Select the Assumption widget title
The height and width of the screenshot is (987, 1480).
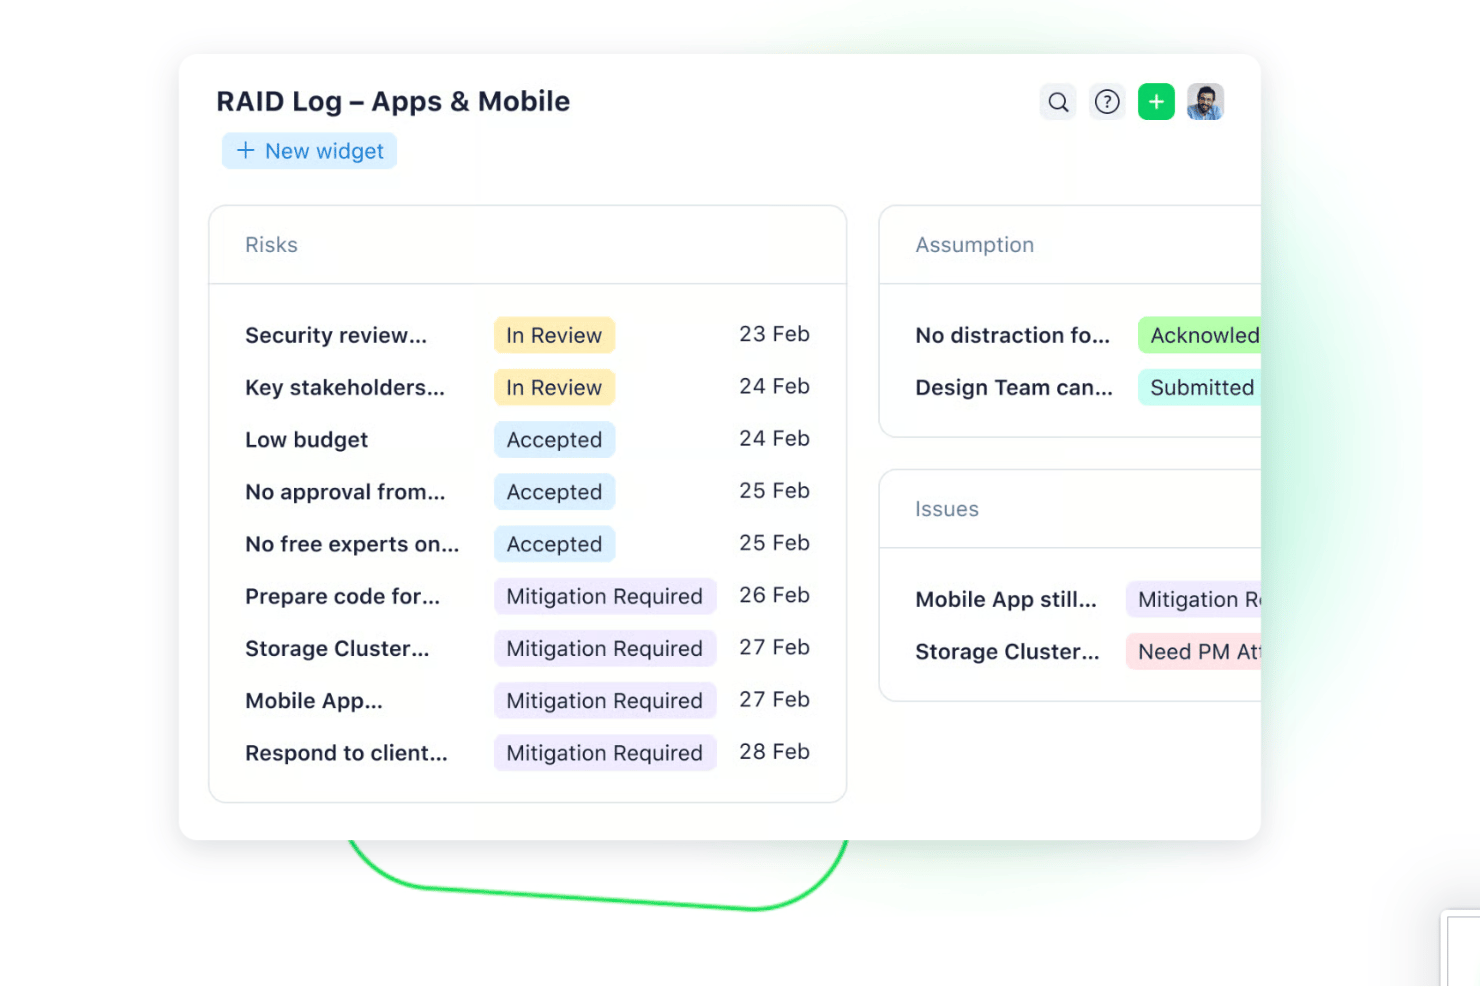pyautogui.click(x=975, y=245)
